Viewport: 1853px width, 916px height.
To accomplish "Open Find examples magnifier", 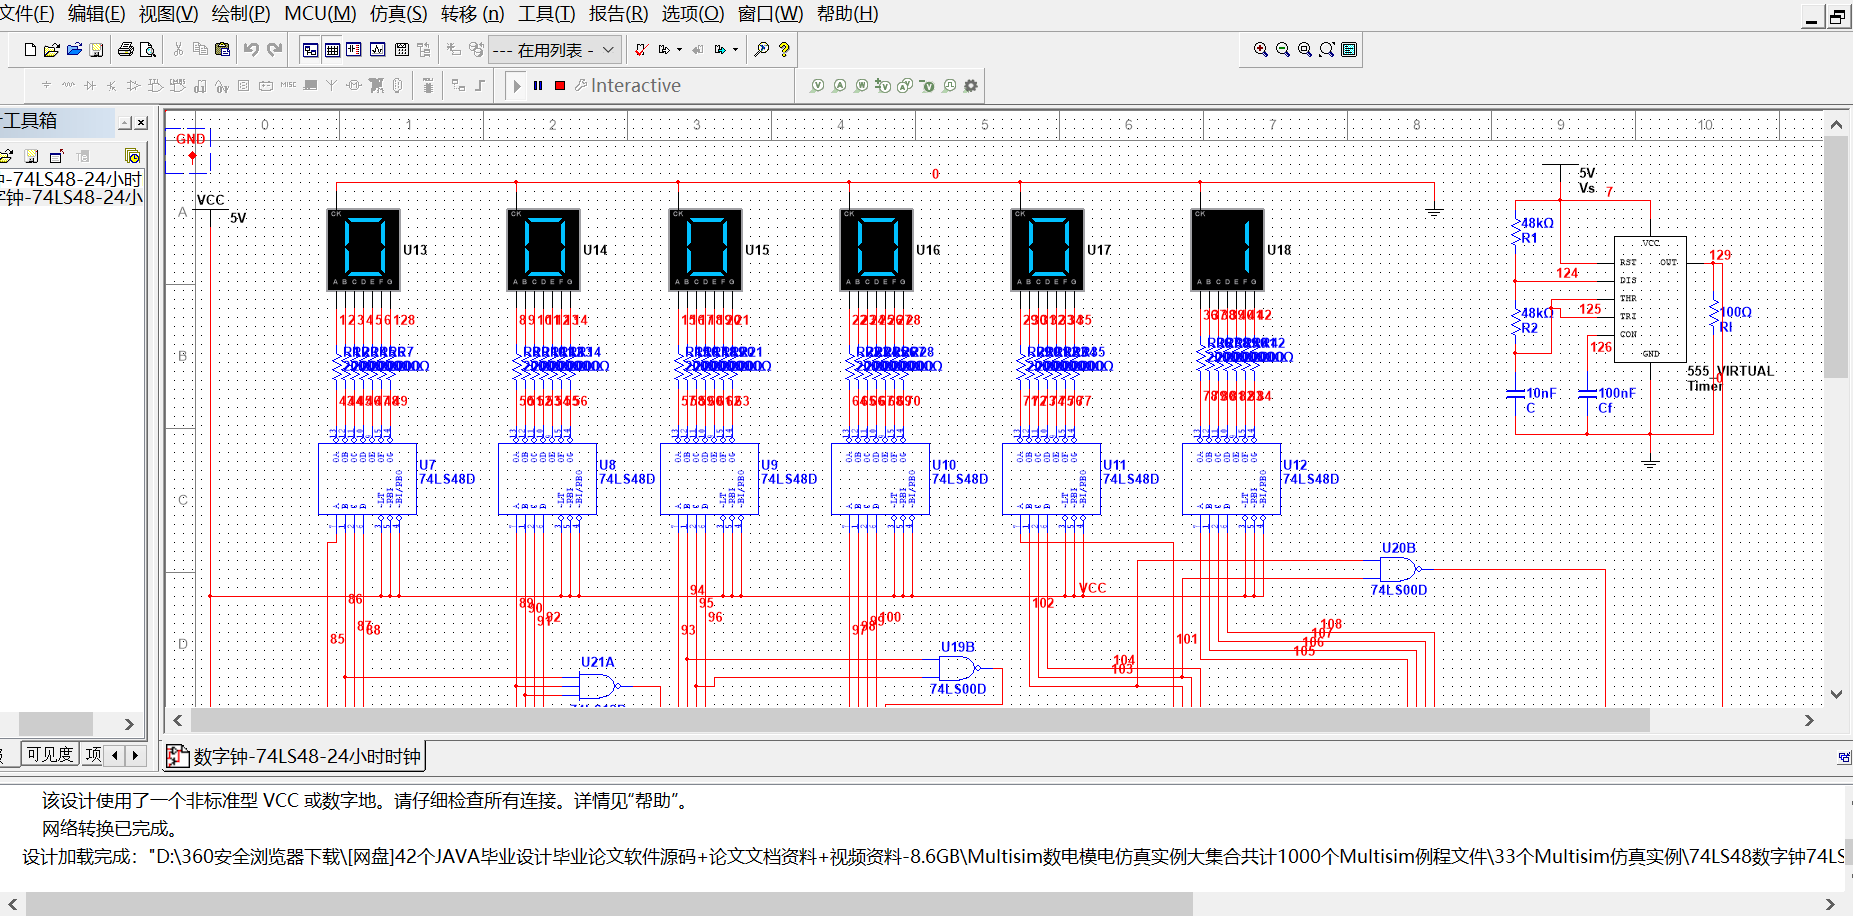I will coord(762,49).
